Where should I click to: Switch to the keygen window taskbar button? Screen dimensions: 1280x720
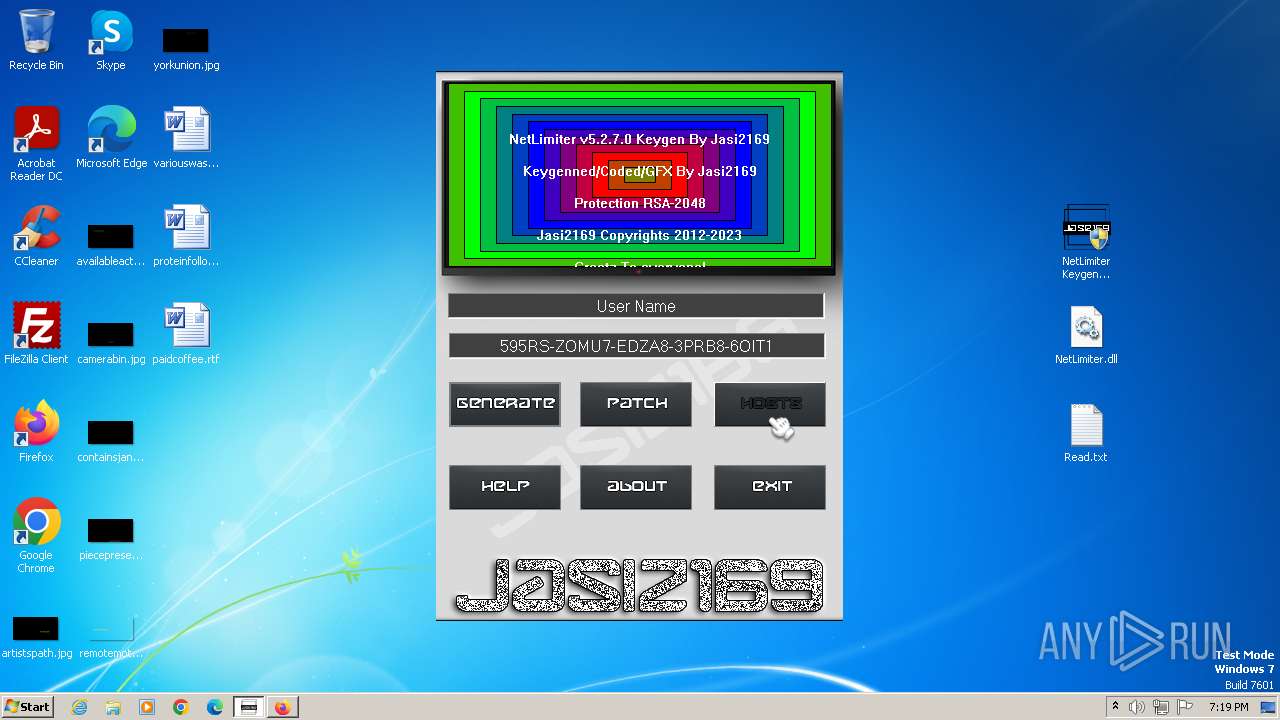tap(249, 707)
